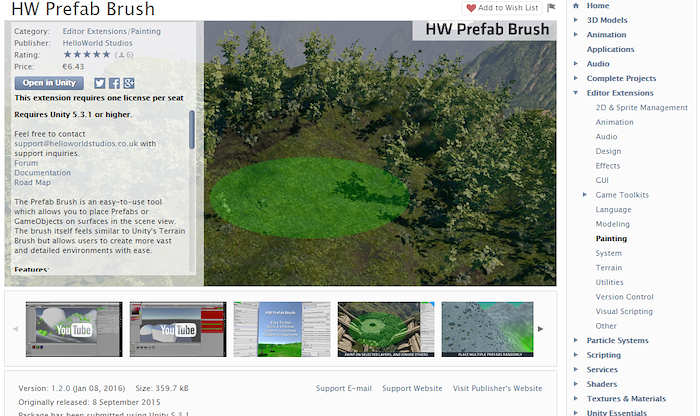
Task: Select Language subcategory
Action: [x=613, y=209]
